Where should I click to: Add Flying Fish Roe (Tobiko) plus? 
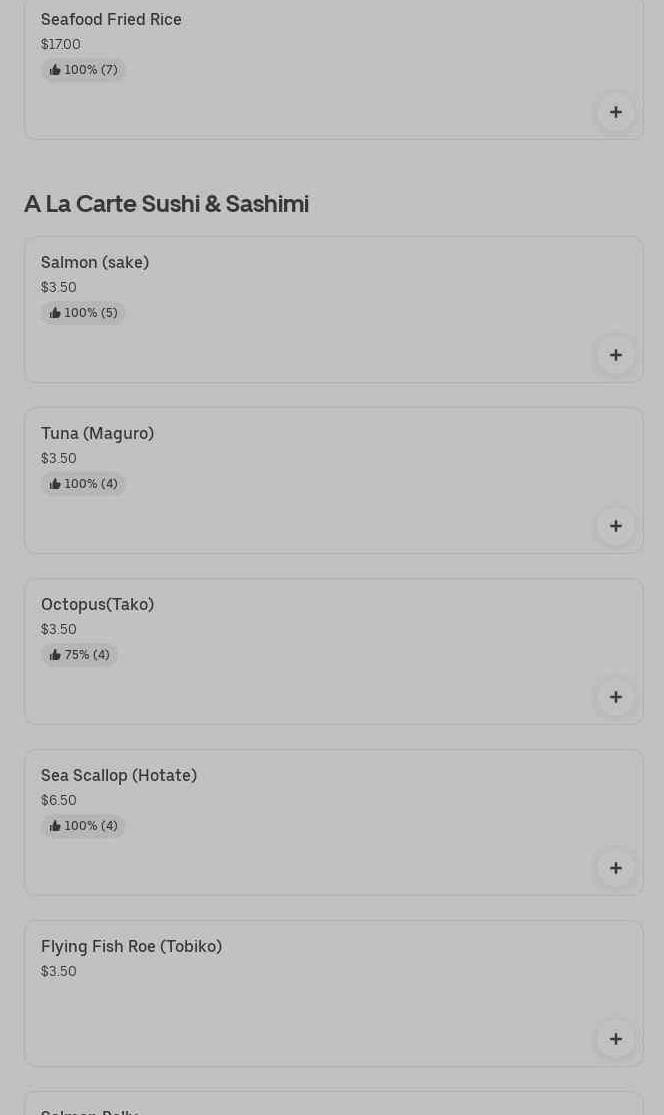[x=615, y=1039]
